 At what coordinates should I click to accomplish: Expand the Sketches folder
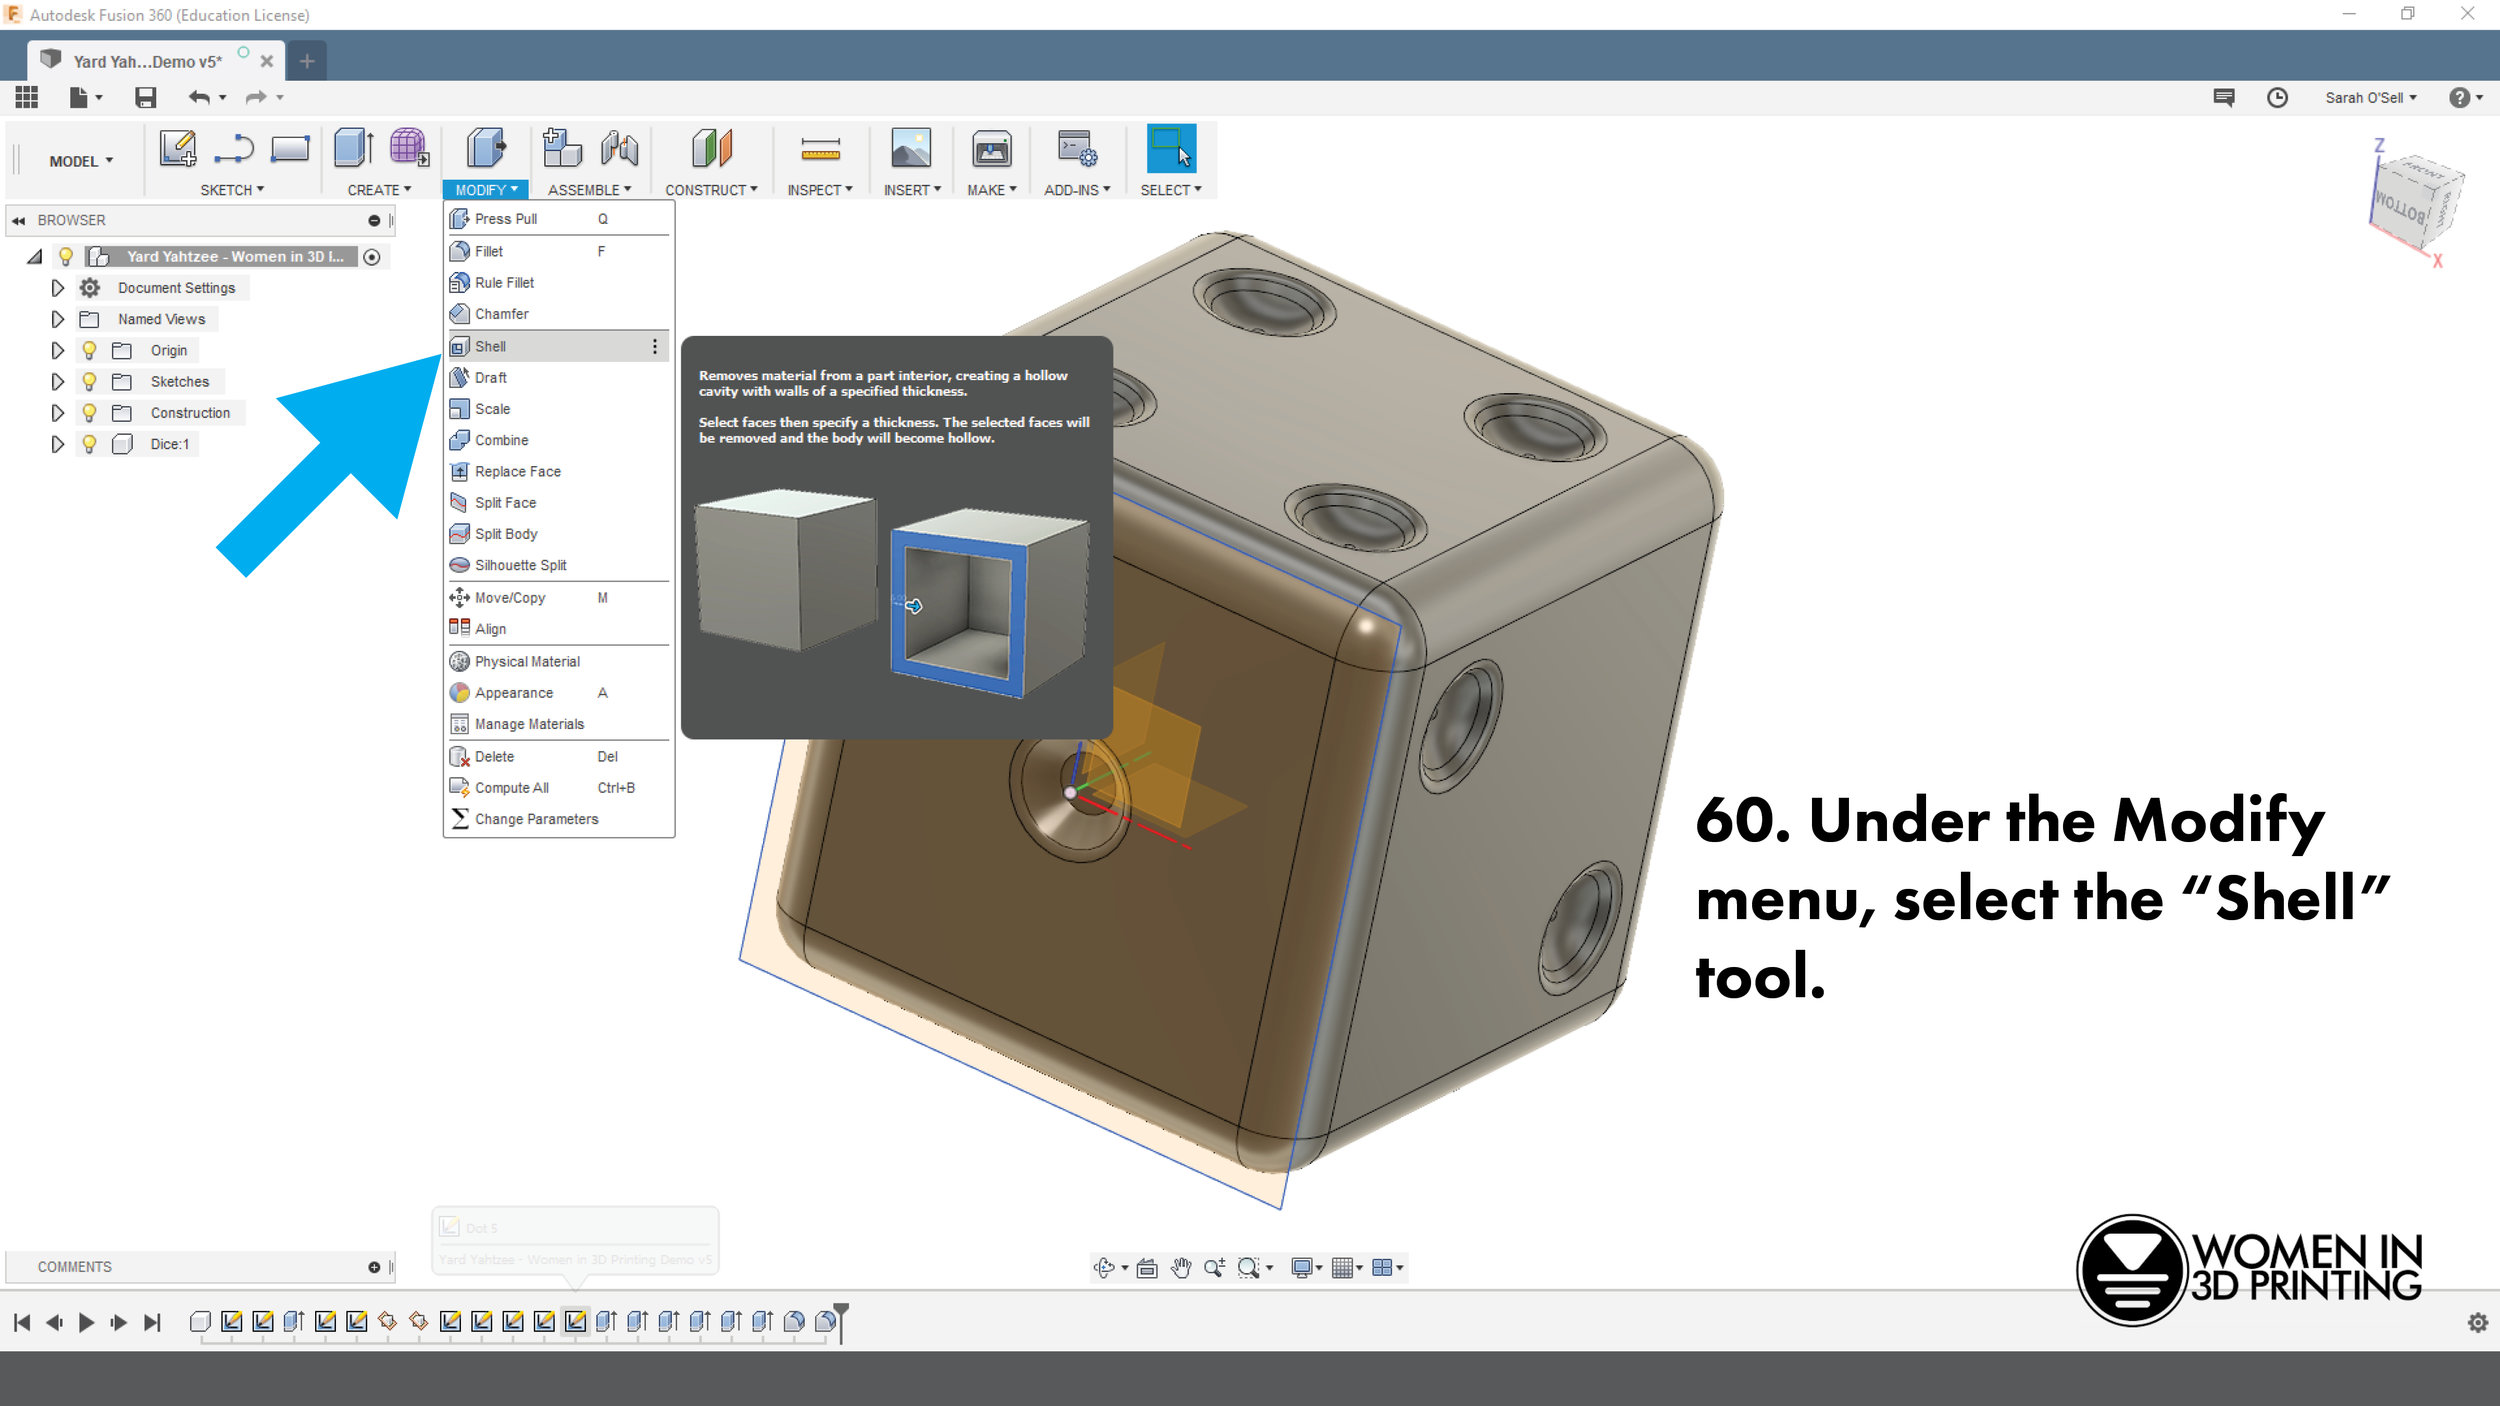[x=58, y=381]
